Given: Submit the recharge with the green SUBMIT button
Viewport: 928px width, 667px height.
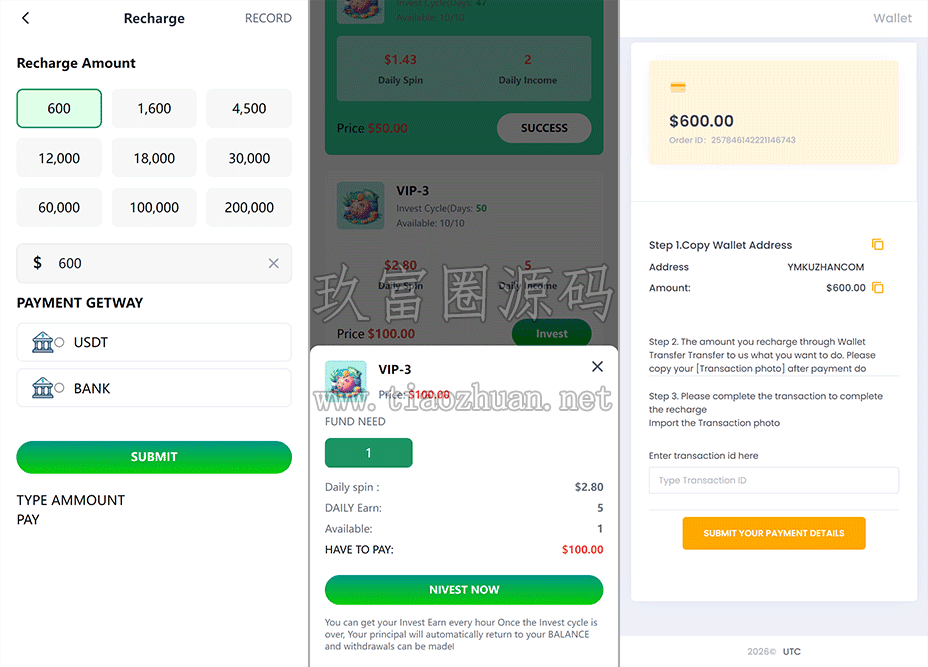Looking at the screenshot, I should click(x=154, y=457).
